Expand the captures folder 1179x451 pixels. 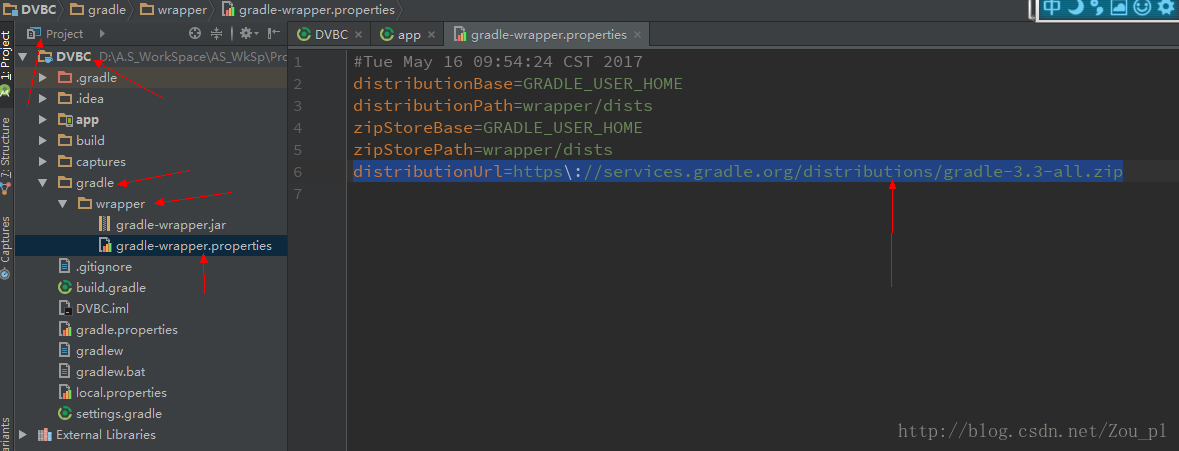click(43, 162)
